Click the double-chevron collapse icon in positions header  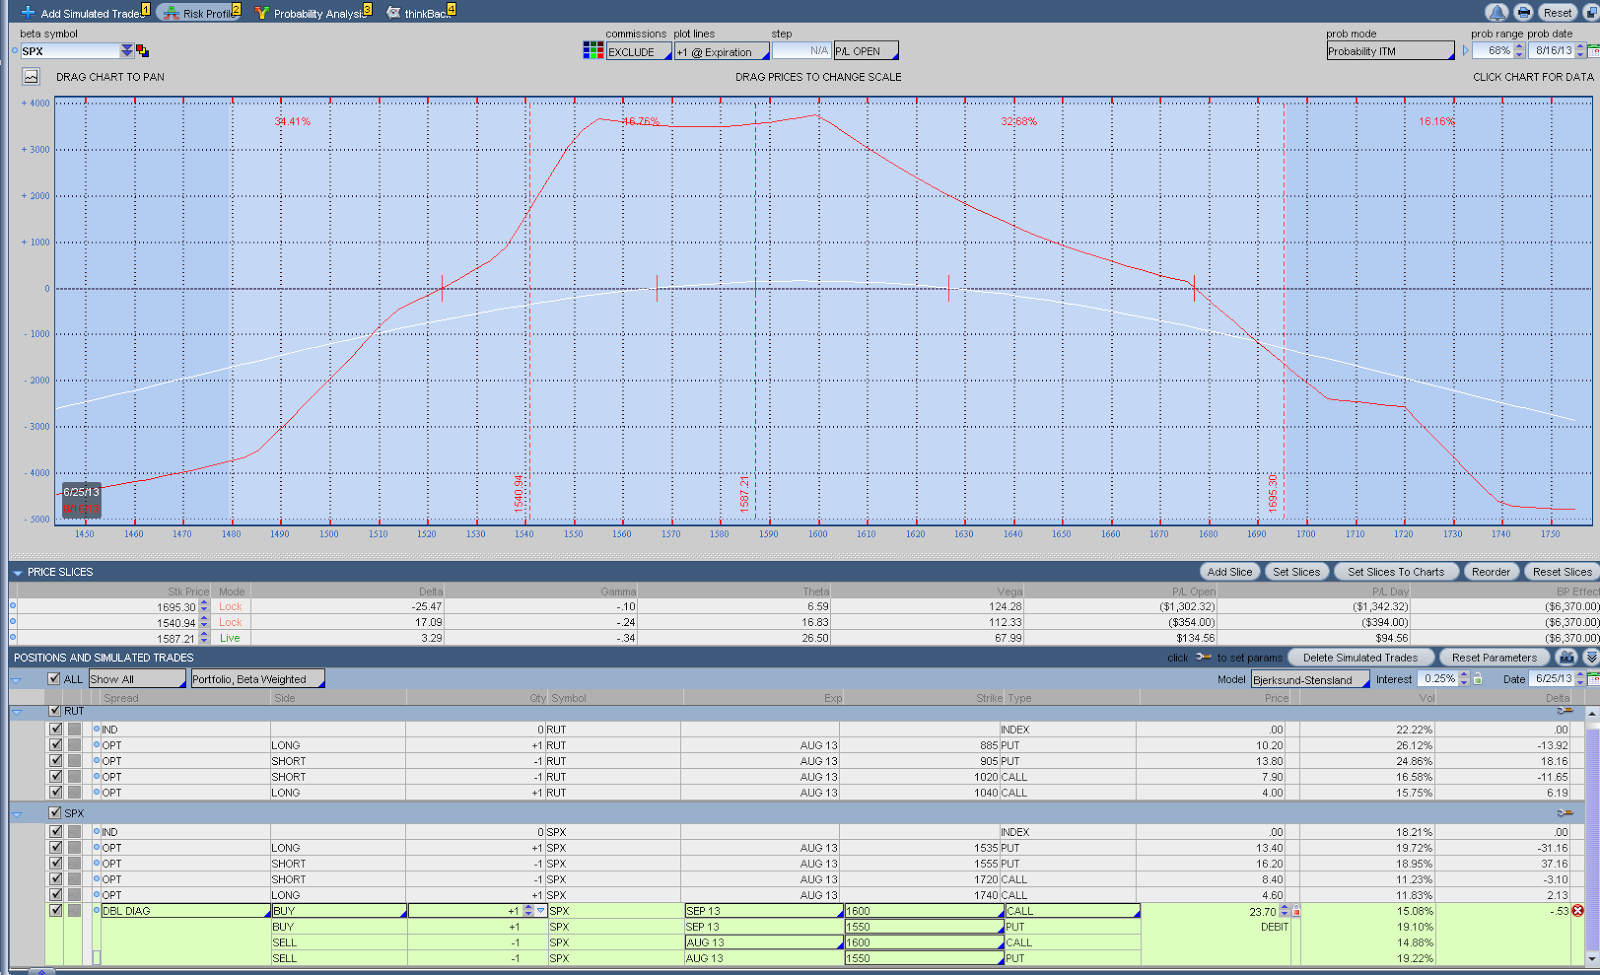pyautogui.click(x=1592, y=657)
